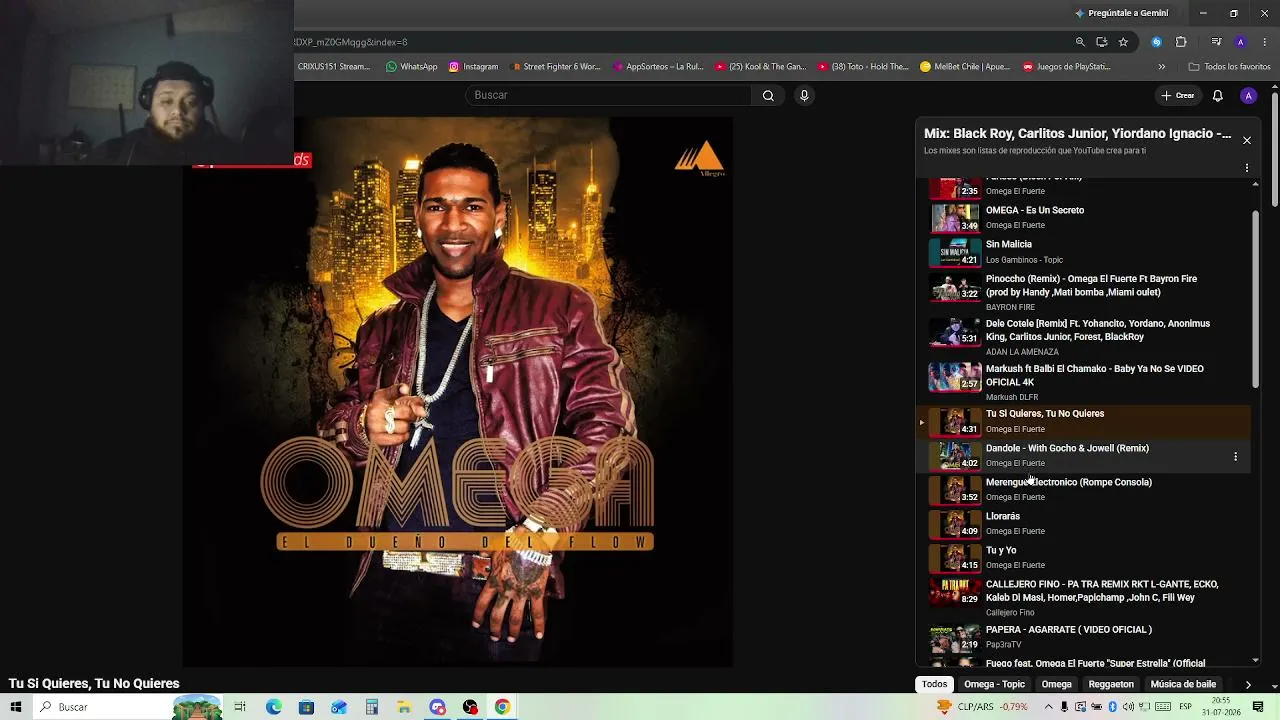The image size is (1280, 720).
Task: Open the Chrome extensions puzzle icon
Action: tap(1181, 42)
